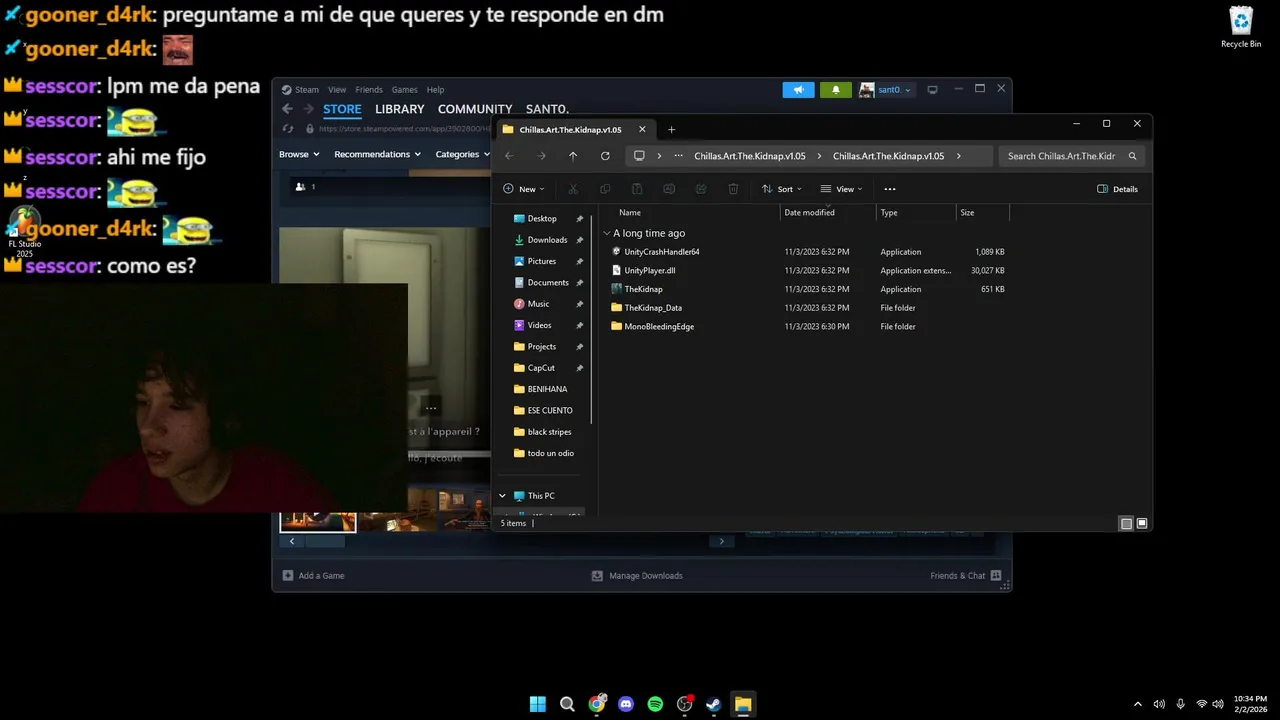Open See more ellipsis menu in Explorer
Viewport: 1280px width, 720px height.
(890, 189)
